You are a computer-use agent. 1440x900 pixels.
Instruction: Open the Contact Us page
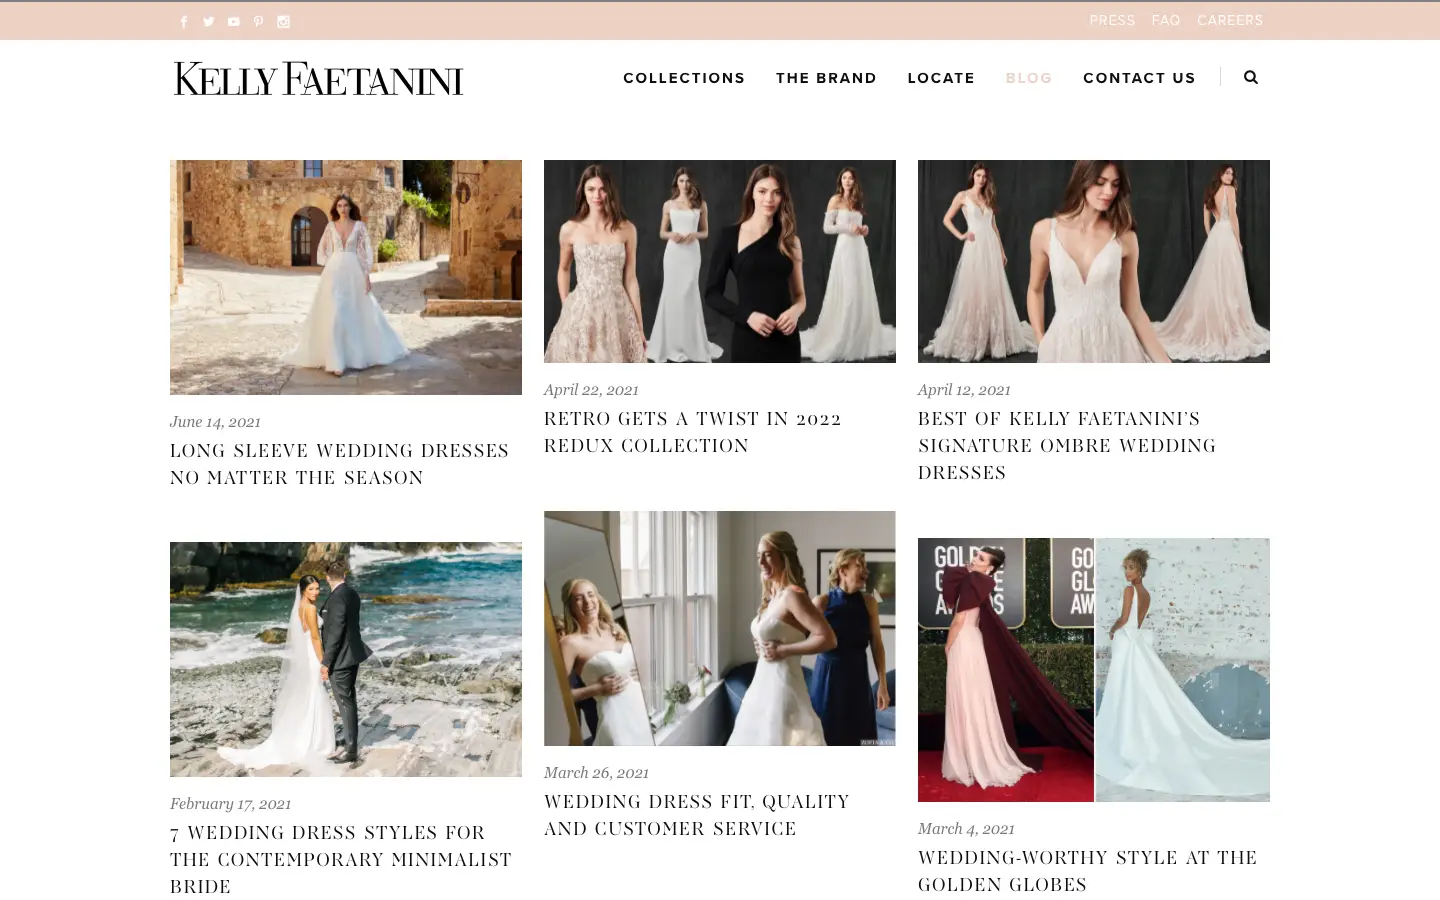coord(1139,78)
